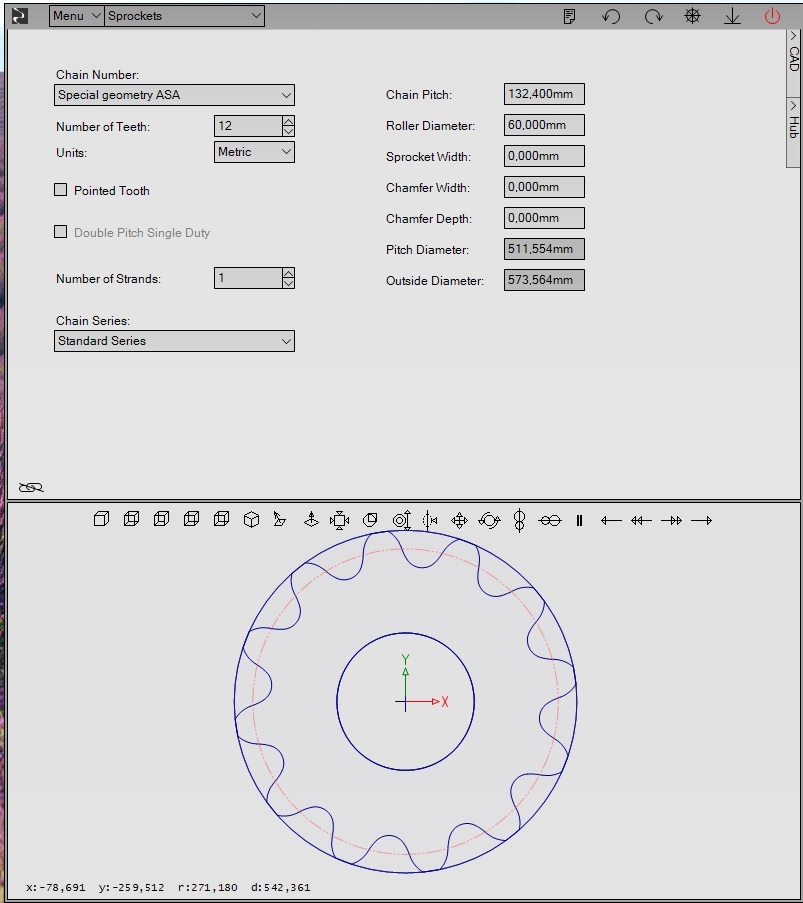The height and width of the screenshot is (903, 803).
Task: Increase Number of Teeth with up arrow
Action: (x=289, y=121)
